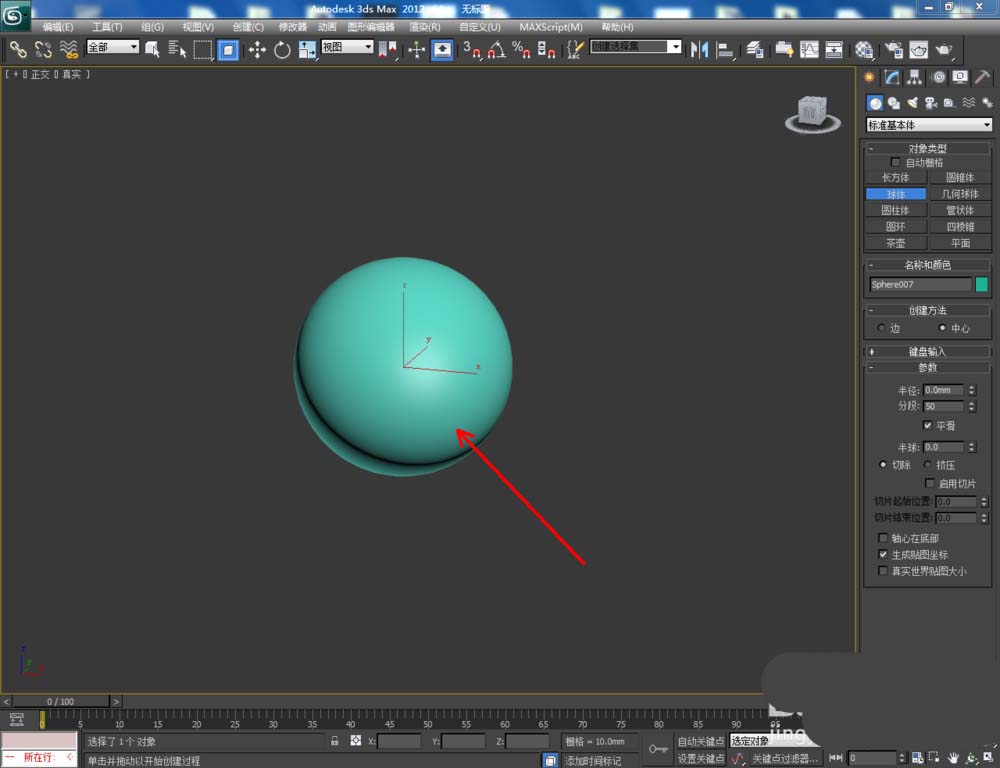Enable the 自动栅格 checkbox
The height and width of the screenshot is (768, 1000).
click(895, 162)
